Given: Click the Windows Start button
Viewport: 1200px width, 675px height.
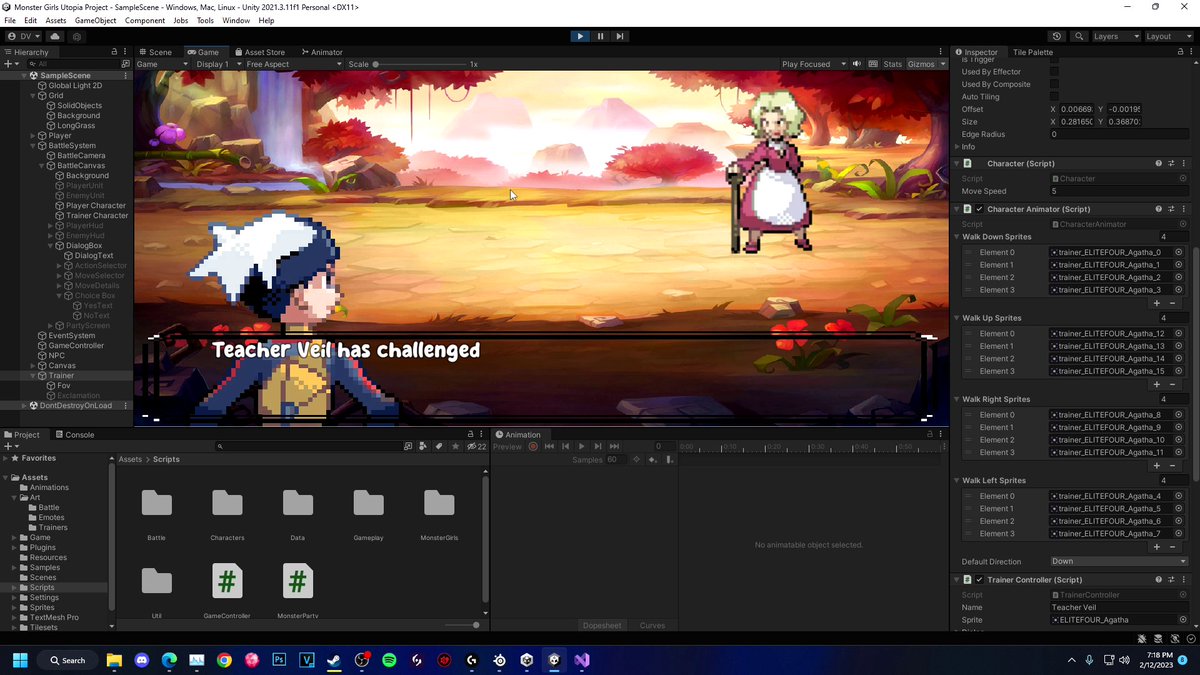Looking at the screenshot, I should click(x=20, y=660).
